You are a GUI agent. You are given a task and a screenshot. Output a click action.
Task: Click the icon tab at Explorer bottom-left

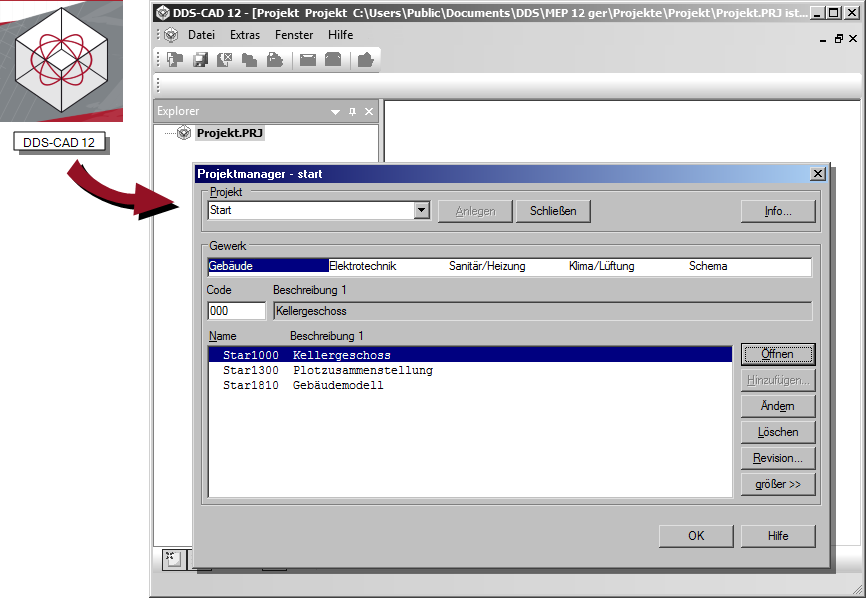click(x=171, y=559)
